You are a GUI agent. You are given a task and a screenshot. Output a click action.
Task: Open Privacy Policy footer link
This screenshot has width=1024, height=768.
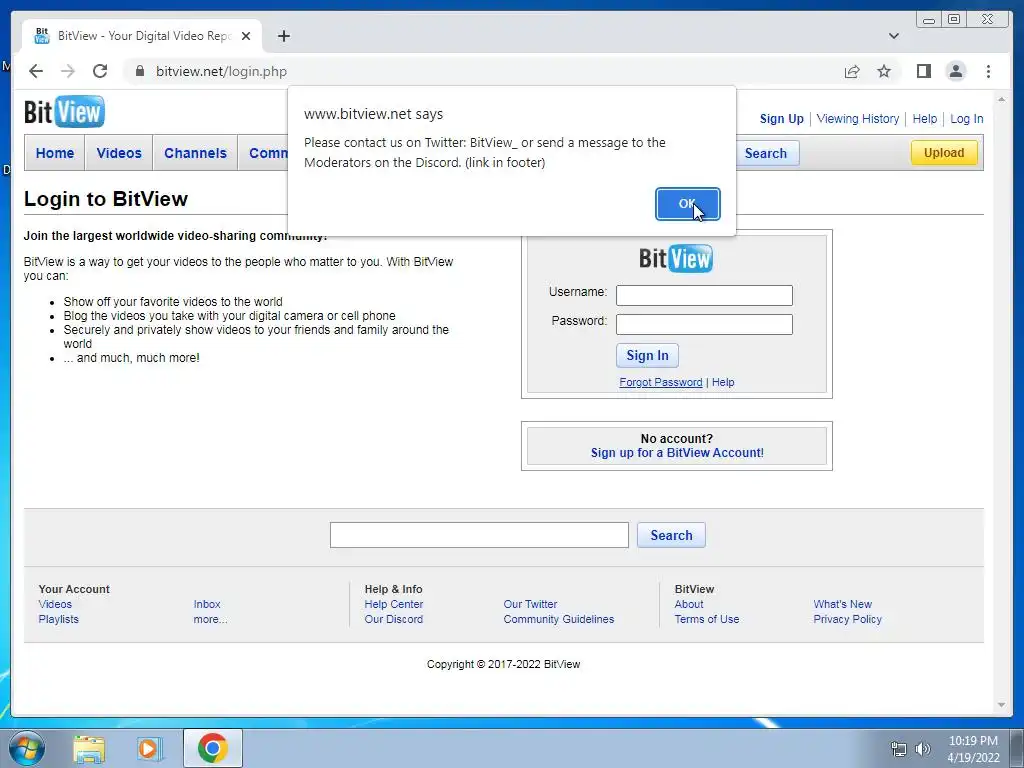coord(848,619)
